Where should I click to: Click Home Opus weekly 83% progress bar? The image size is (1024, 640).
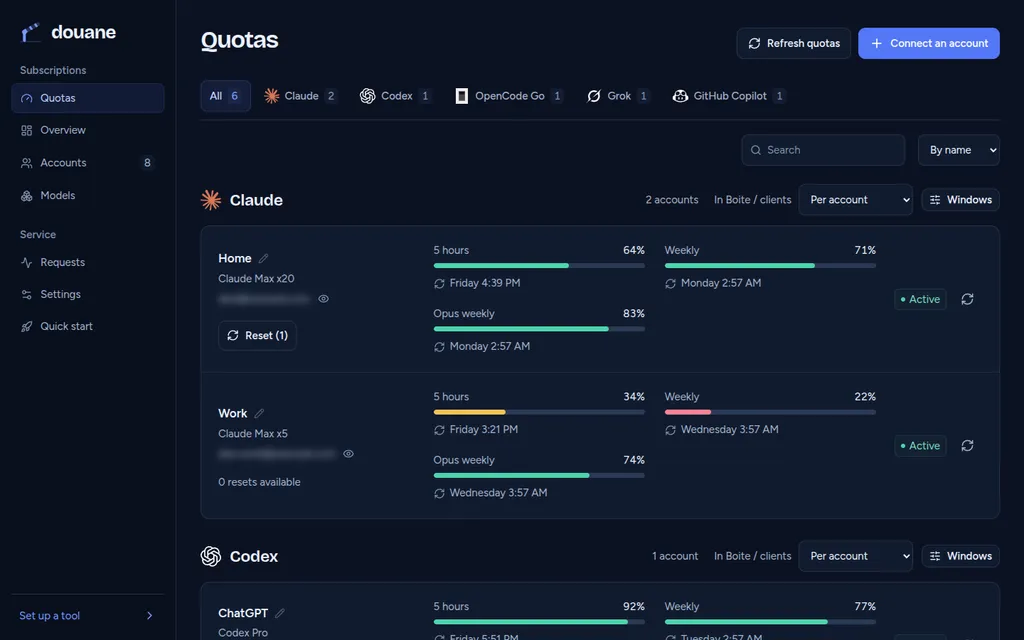click(x=539, y=329)
